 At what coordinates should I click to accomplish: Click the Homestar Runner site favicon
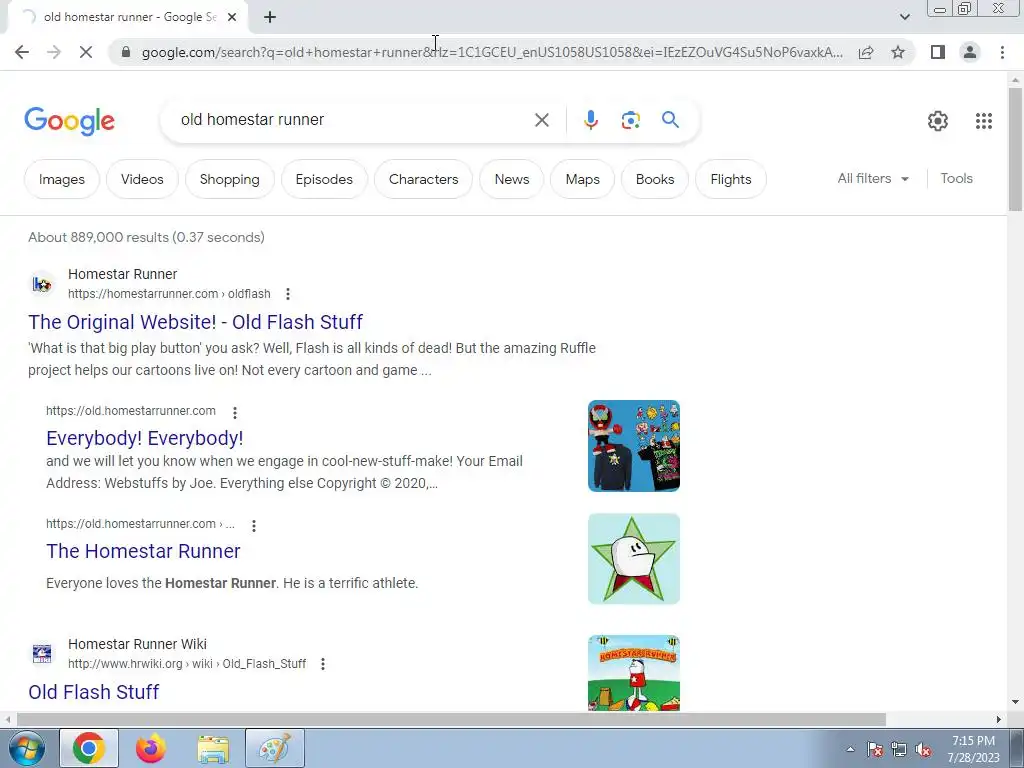42,284
